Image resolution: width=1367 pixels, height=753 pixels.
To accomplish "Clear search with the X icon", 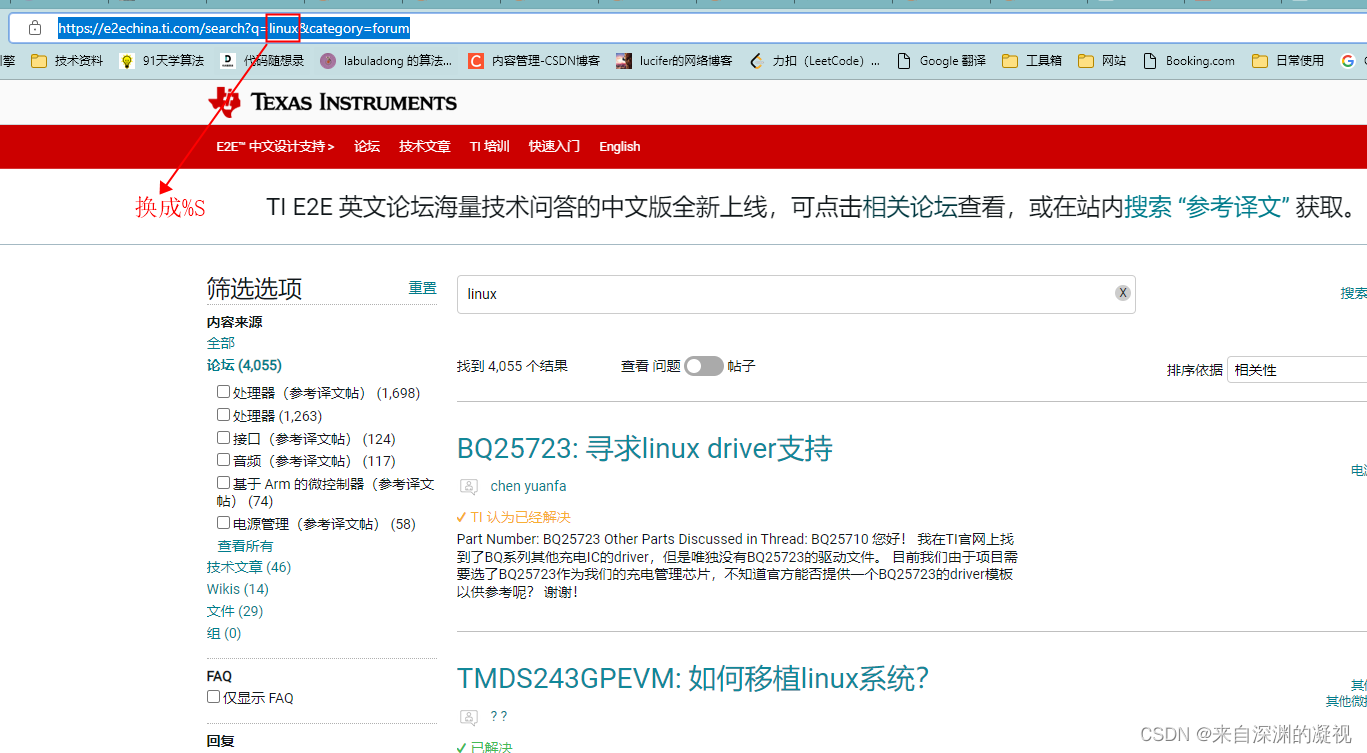I will (x=1123, y=293).
